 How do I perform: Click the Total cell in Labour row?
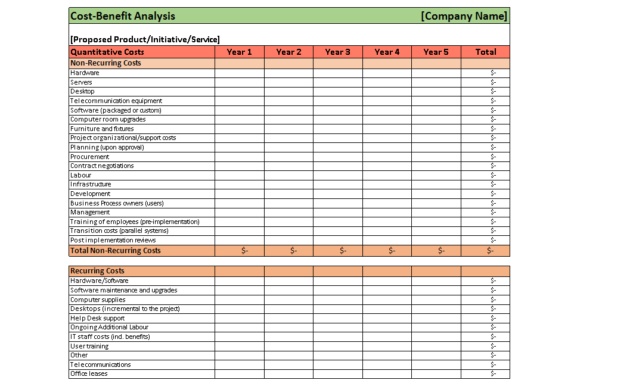point(486,175)
